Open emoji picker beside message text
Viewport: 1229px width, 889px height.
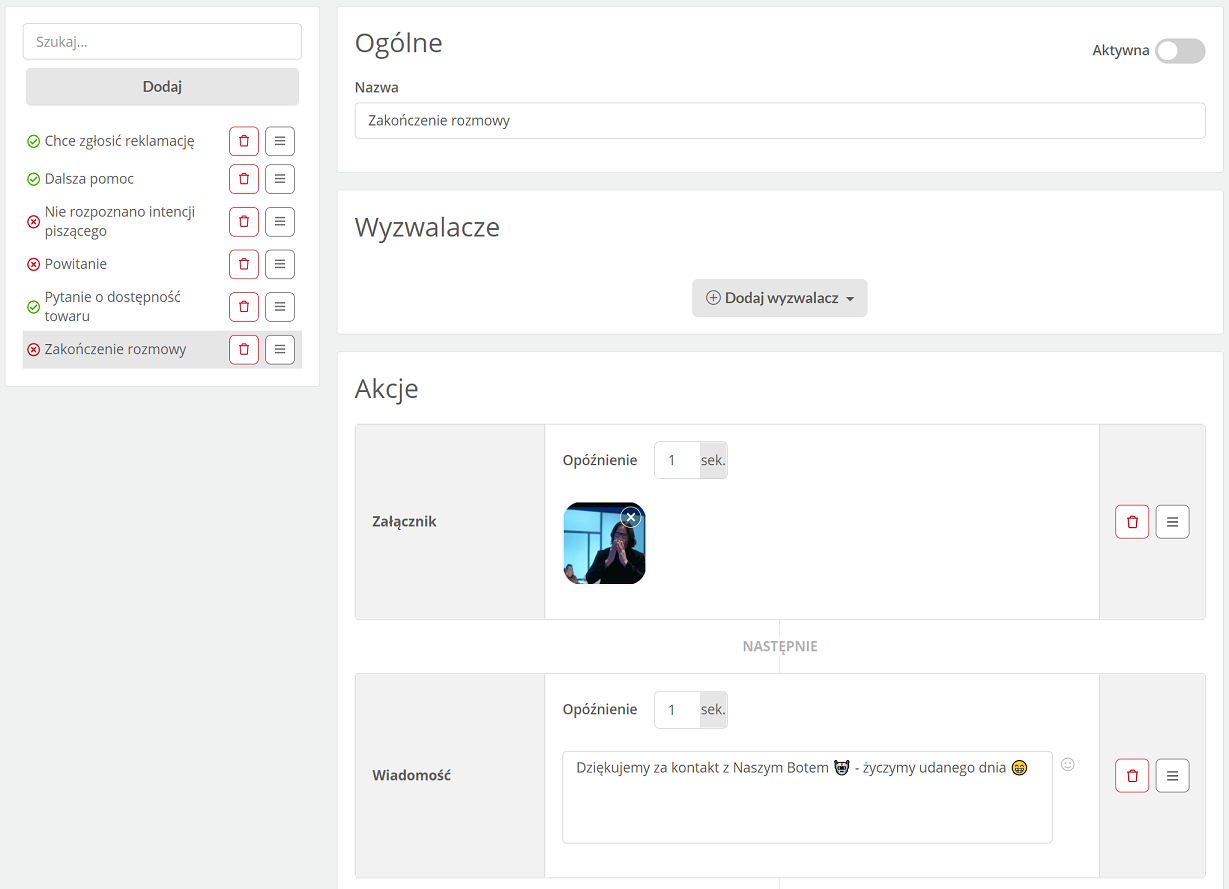1068,765
